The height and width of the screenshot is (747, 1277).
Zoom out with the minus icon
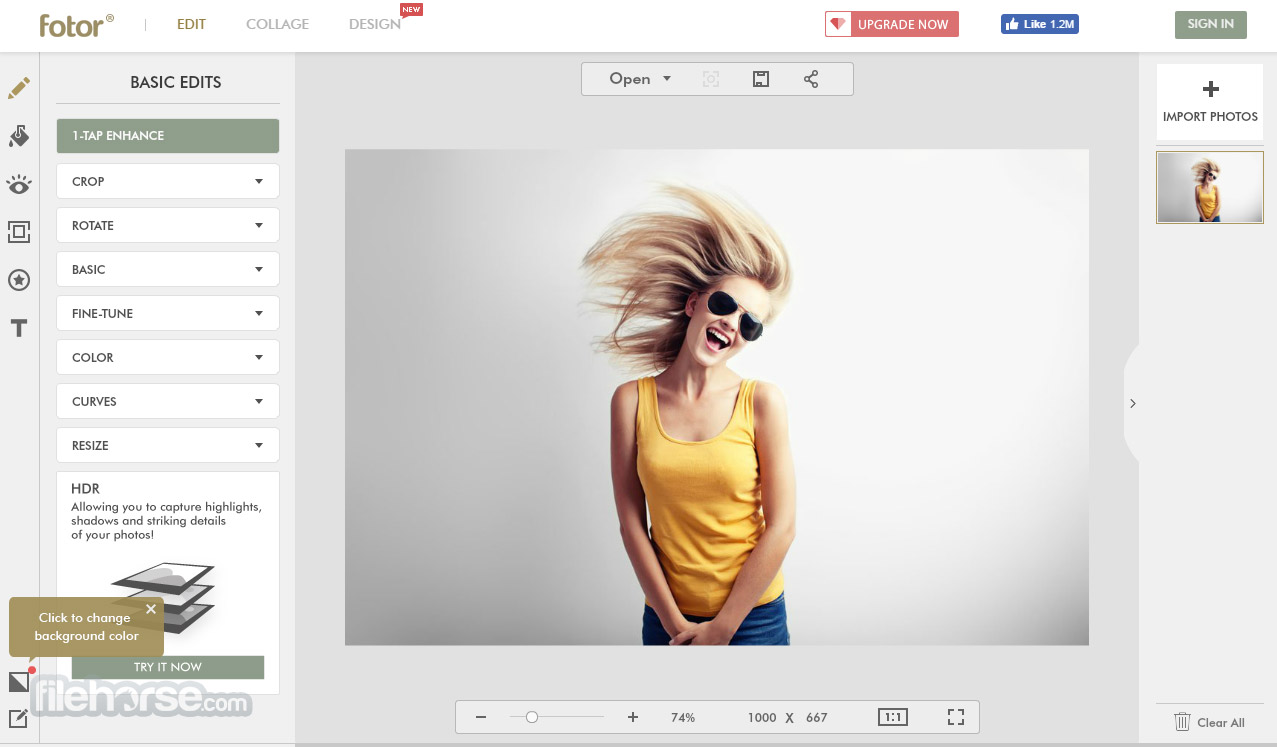tap(481, 717)
